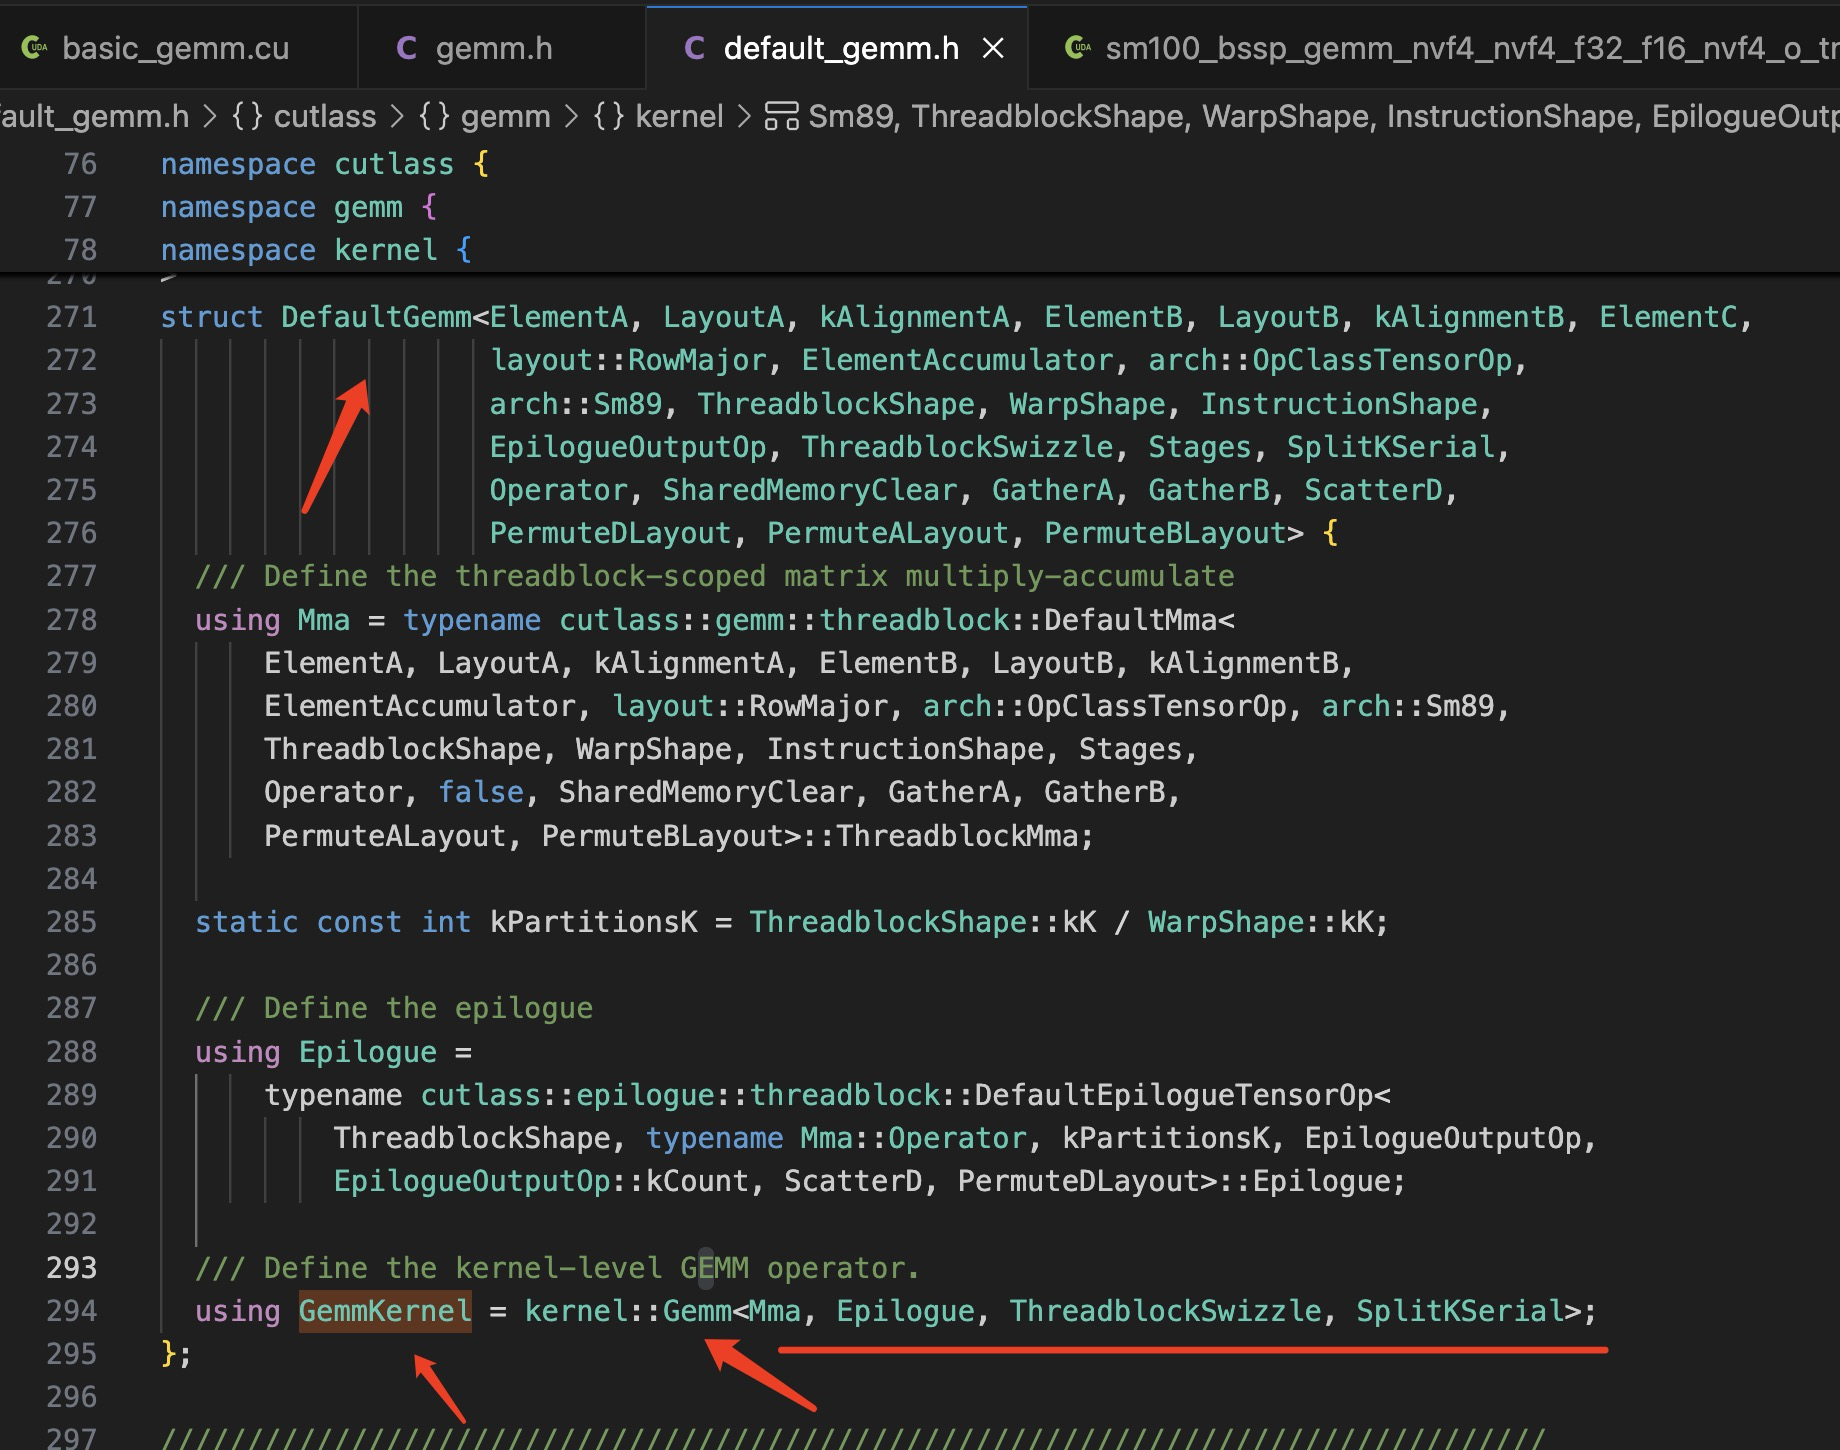This screenshot has width=1840, height=1450.
Task: Click DefaultGemm on line 271
Action: 376,317
